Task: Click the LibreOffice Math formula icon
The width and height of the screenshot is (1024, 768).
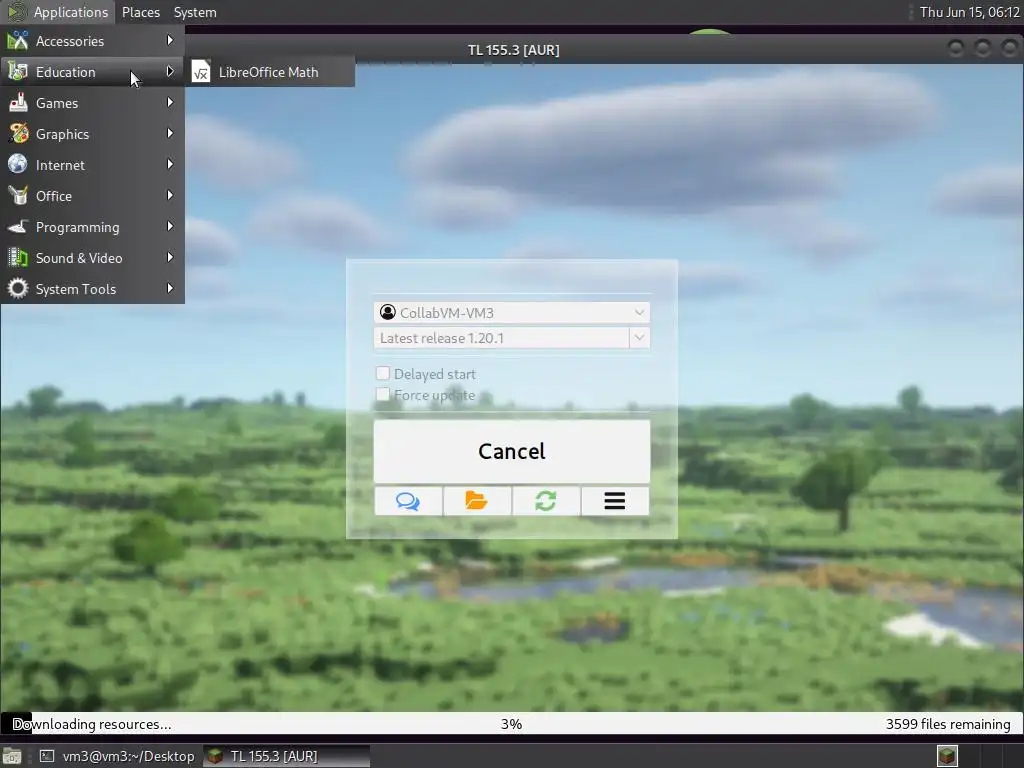Action: (201, 72)
